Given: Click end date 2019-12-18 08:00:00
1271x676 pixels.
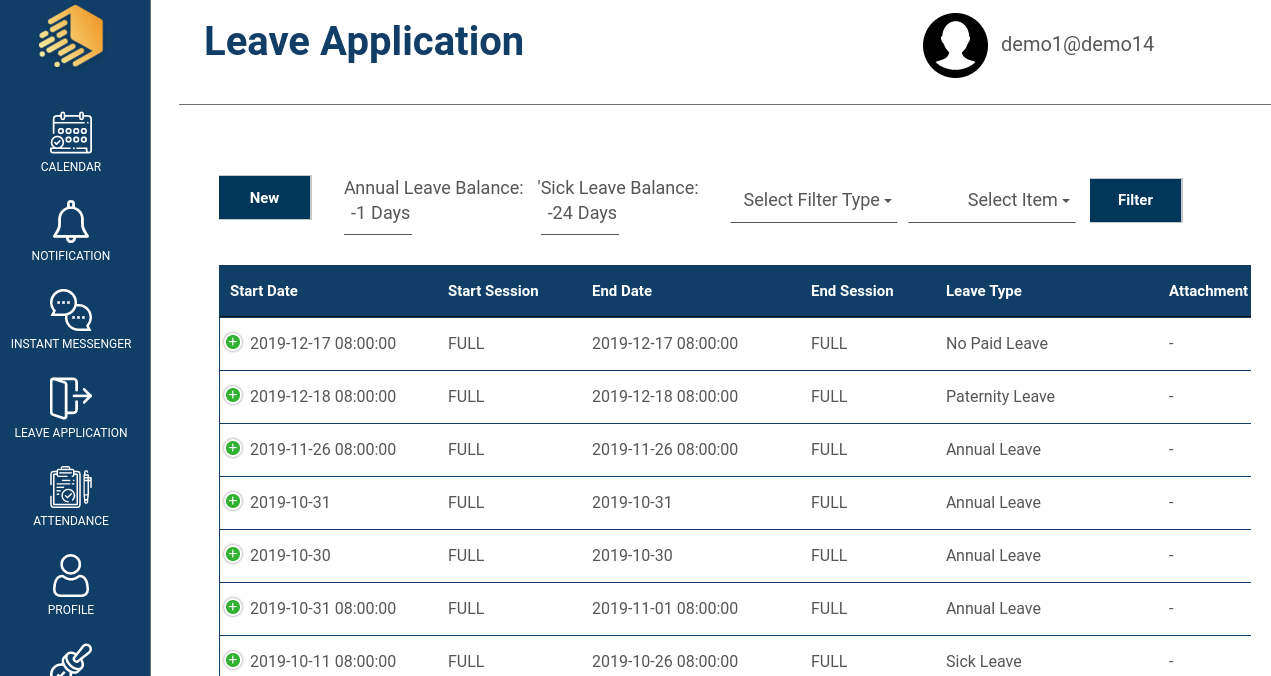Looking at the screenshot, I should [x=665, y=396].
